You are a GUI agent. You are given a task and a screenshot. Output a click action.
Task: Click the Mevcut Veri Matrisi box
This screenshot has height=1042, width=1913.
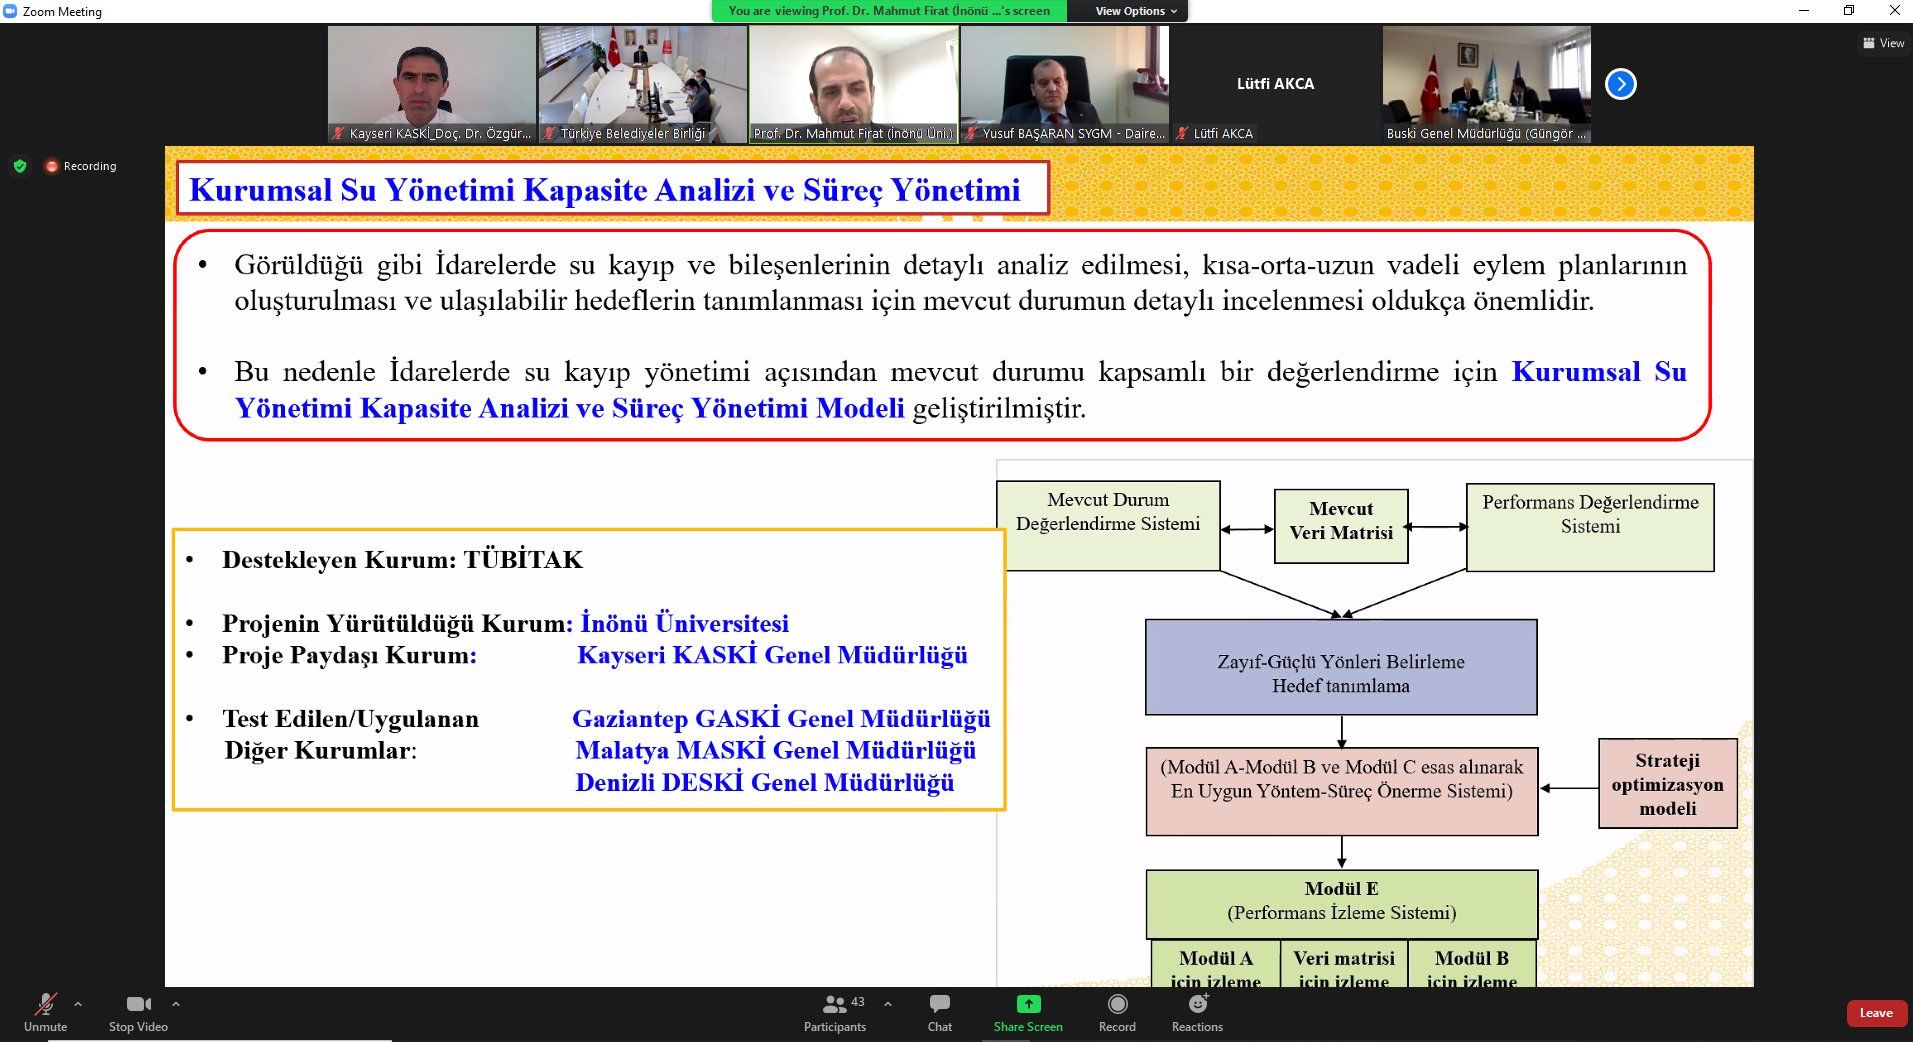[1341, 526]
